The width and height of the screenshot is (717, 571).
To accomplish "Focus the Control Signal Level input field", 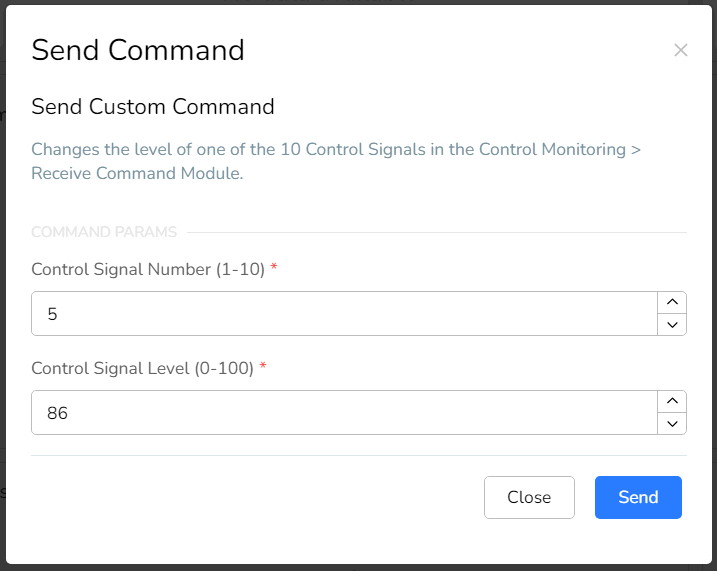I will click(x=344, y=412).
